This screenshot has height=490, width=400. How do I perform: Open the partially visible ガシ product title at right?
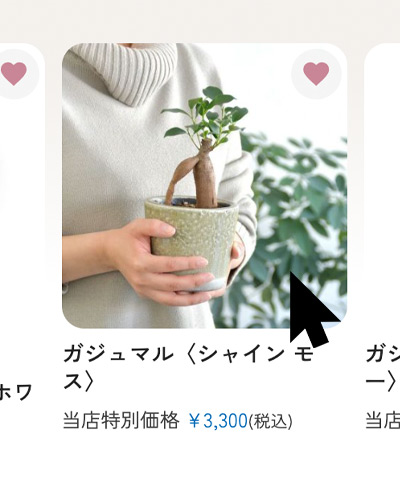click(383, 368)
